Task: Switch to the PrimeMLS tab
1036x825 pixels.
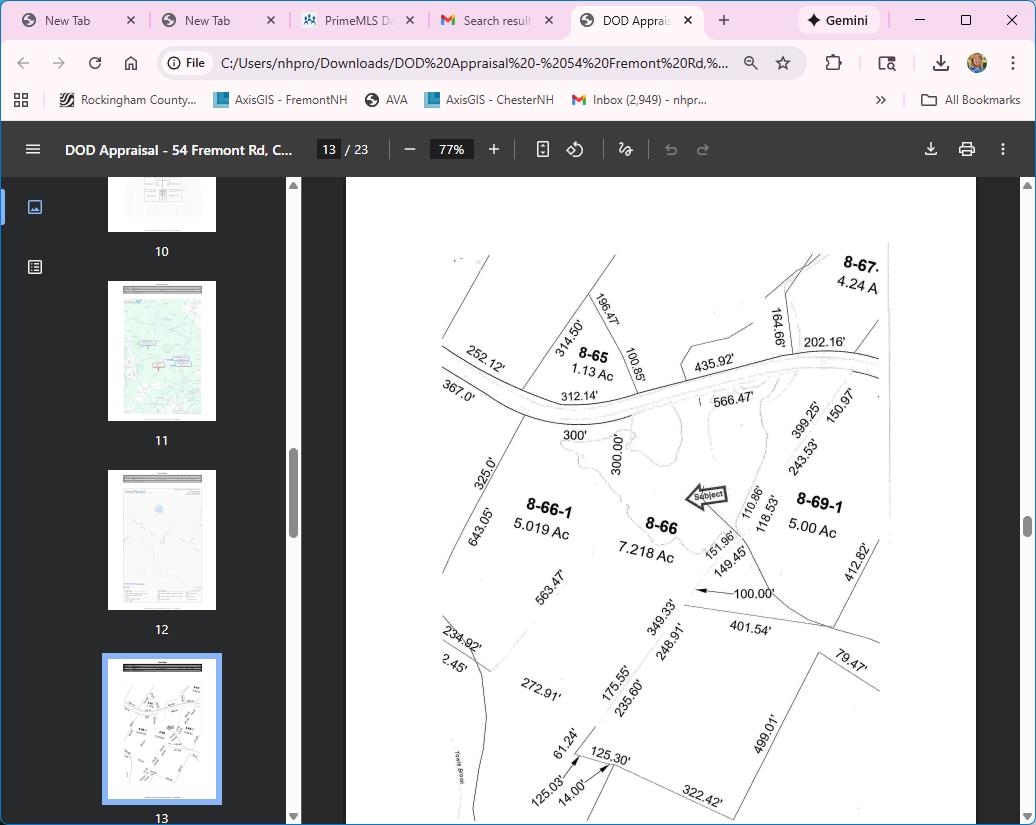Action: (x=356, y=20)
